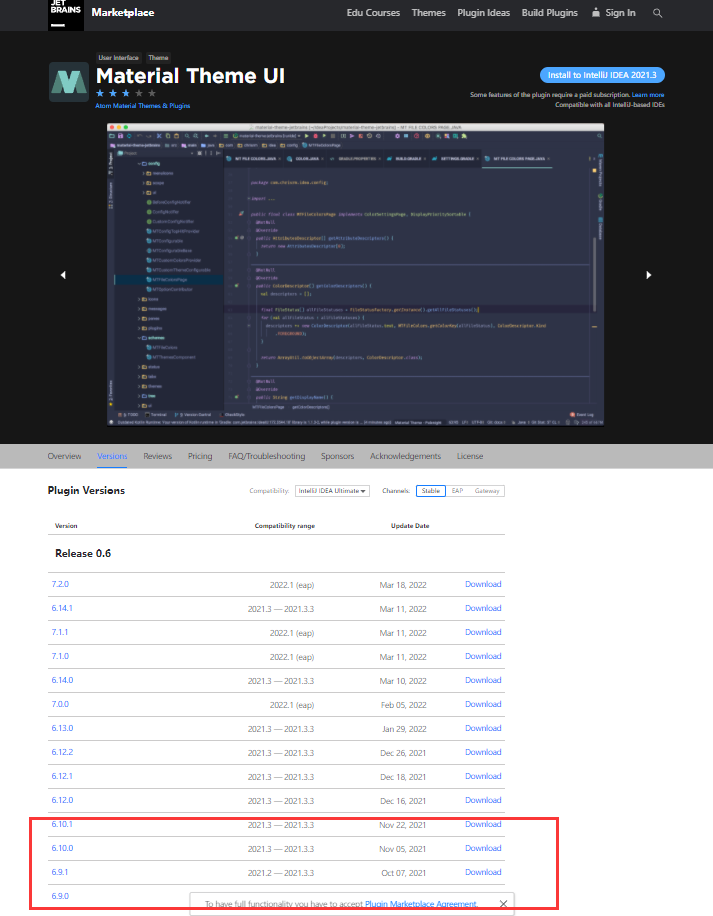Screen dimensions: 713x916
Task: Switch to the Overview tab
Action: pos(64,456)
